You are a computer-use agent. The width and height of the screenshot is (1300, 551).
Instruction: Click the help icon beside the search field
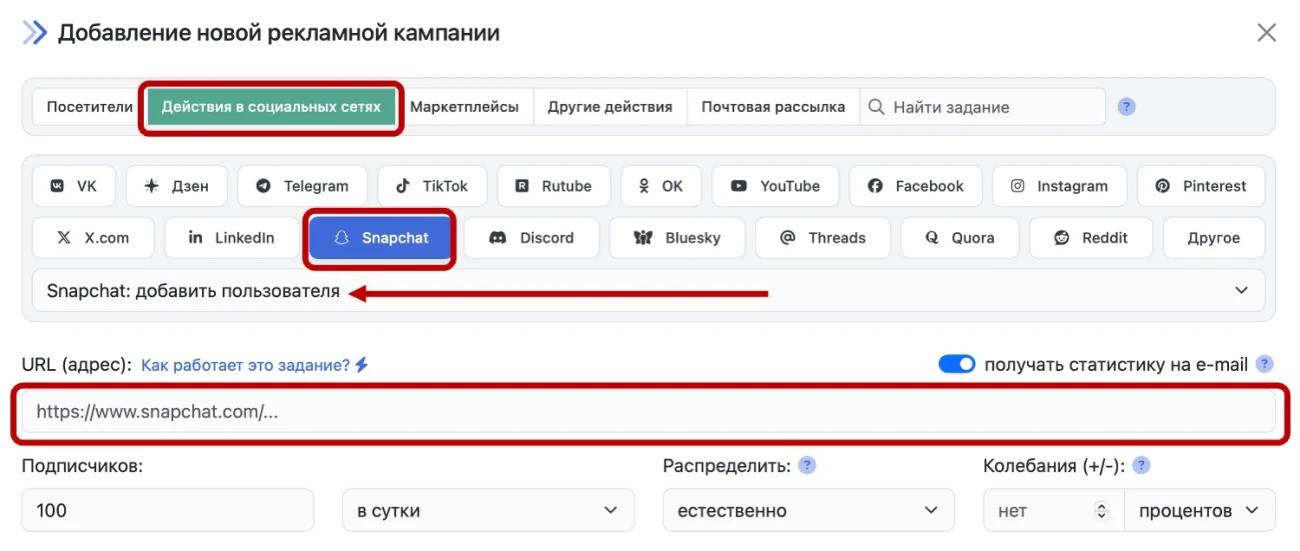(1126, 107)
